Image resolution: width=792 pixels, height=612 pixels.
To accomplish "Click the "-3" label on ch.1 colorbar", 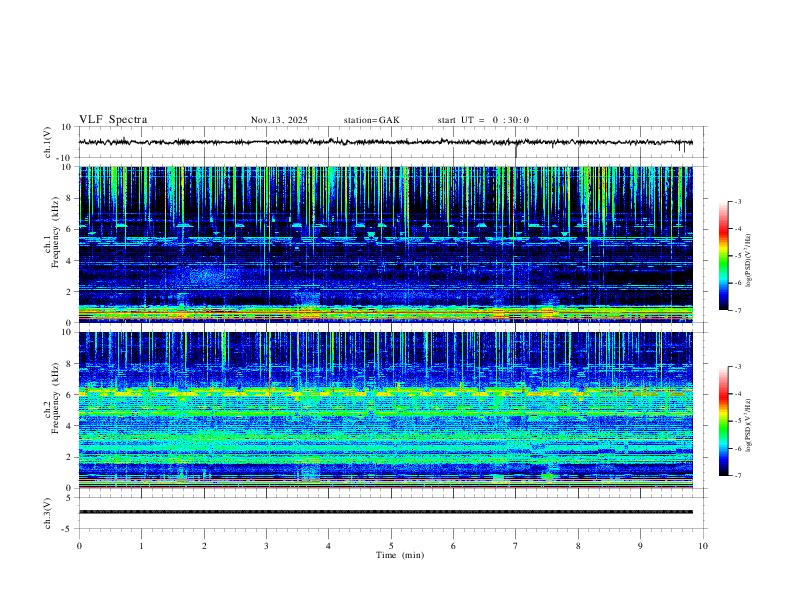I will tap(738, 201).
